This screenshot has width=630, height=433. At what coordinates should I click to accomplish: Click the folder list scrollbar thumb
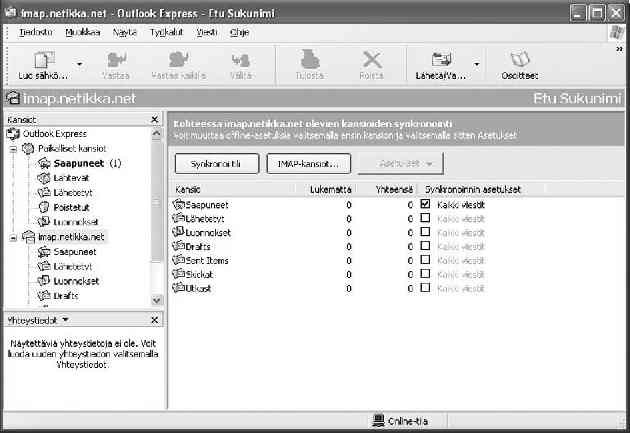click(157, 201)
